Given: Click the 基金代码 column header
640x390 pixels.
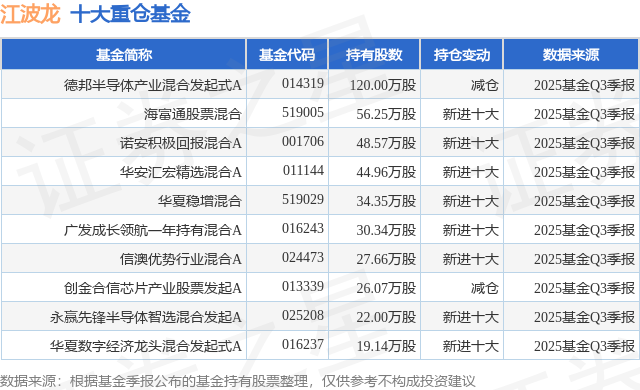Looking at the screenshot, I should tap(287, 54).
